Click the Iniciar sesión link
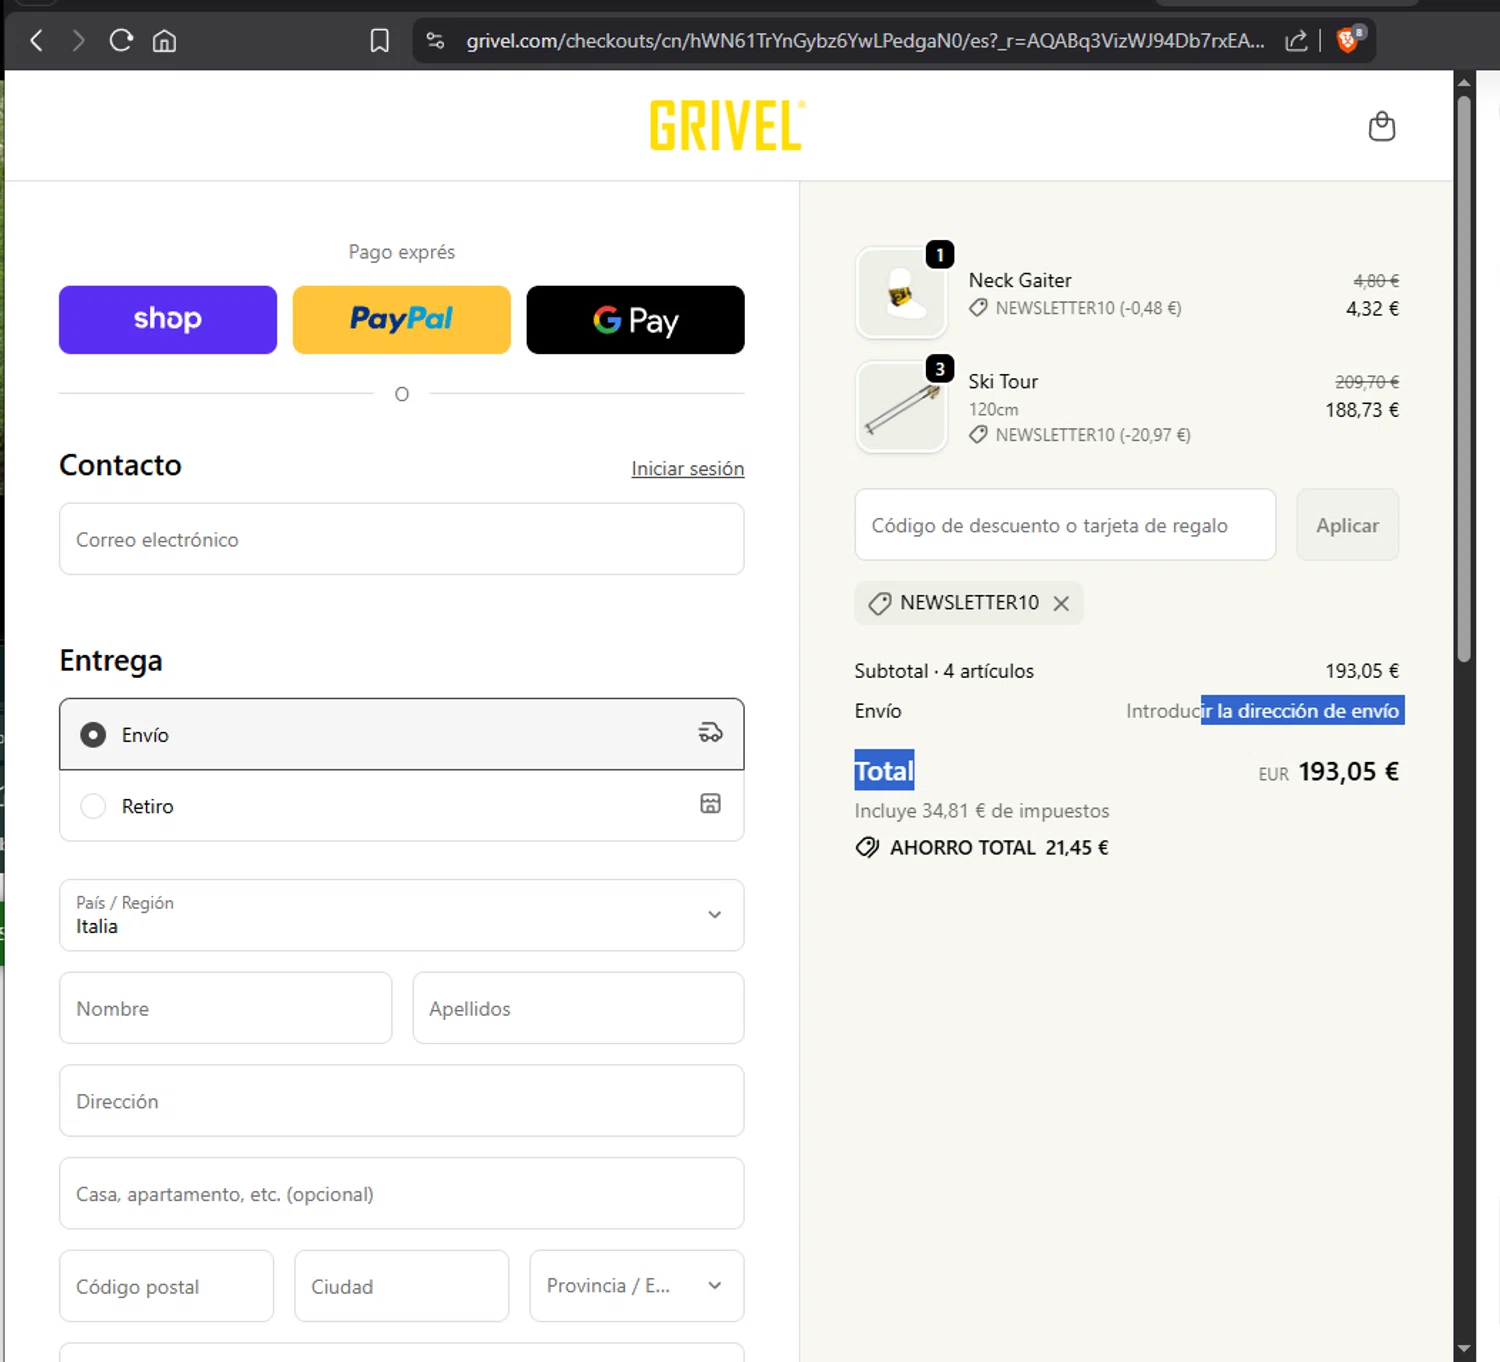The image size is (1500, 1362). (688, 469)
